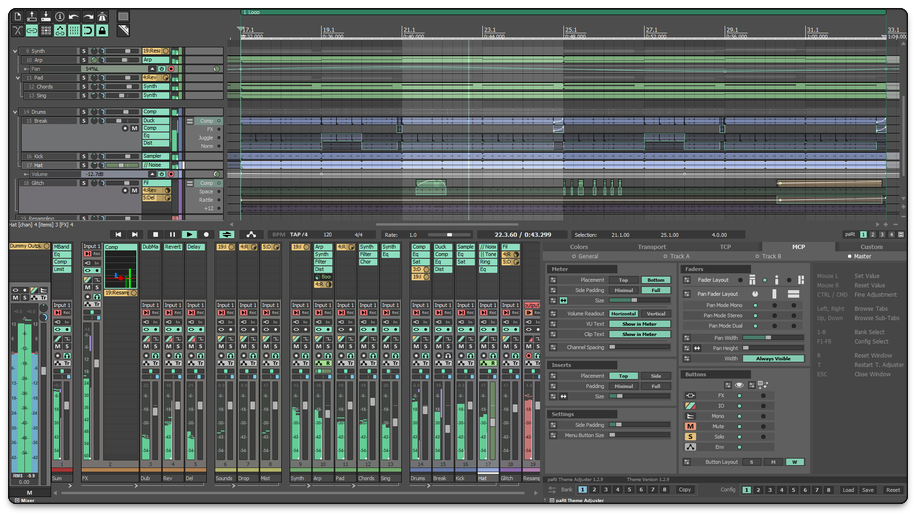
Task: Click the Always Visible width button
Action: 773,358
